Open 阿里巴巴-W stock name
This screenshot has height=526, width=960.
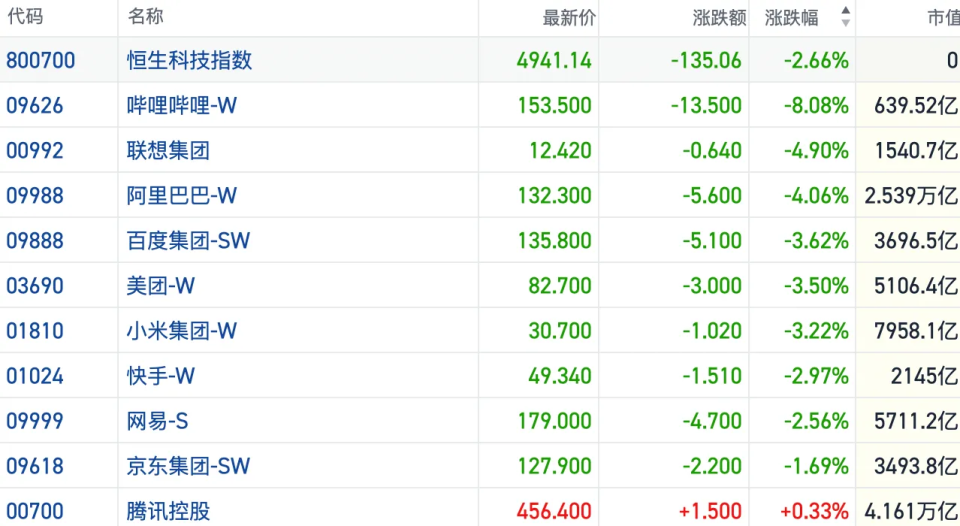[182, 196]
